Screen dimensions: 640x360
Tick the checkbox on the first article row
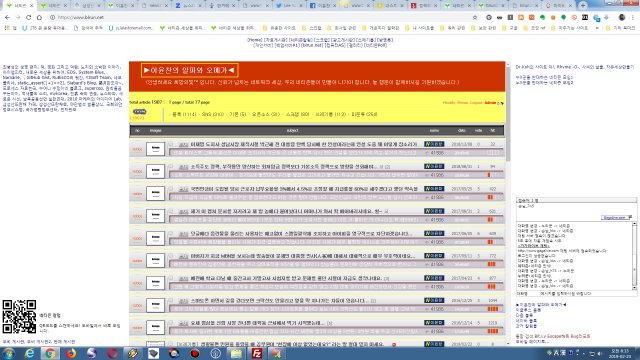(x=171, y=144)
